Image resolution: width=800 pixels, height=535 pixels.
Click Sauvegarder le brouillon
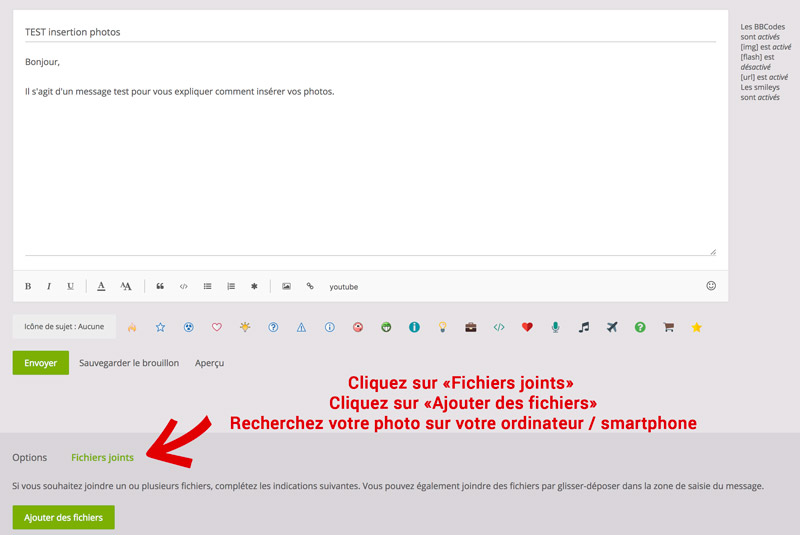point(129,363)
